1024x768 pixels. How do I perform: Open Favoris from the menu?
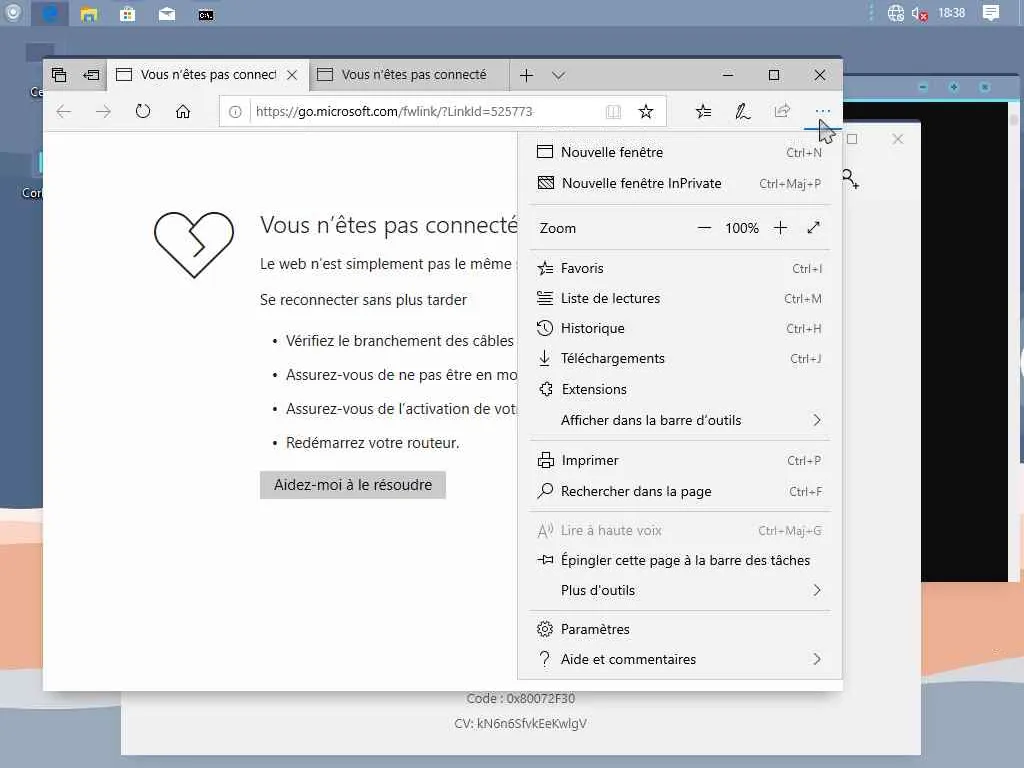pos(679,268)
